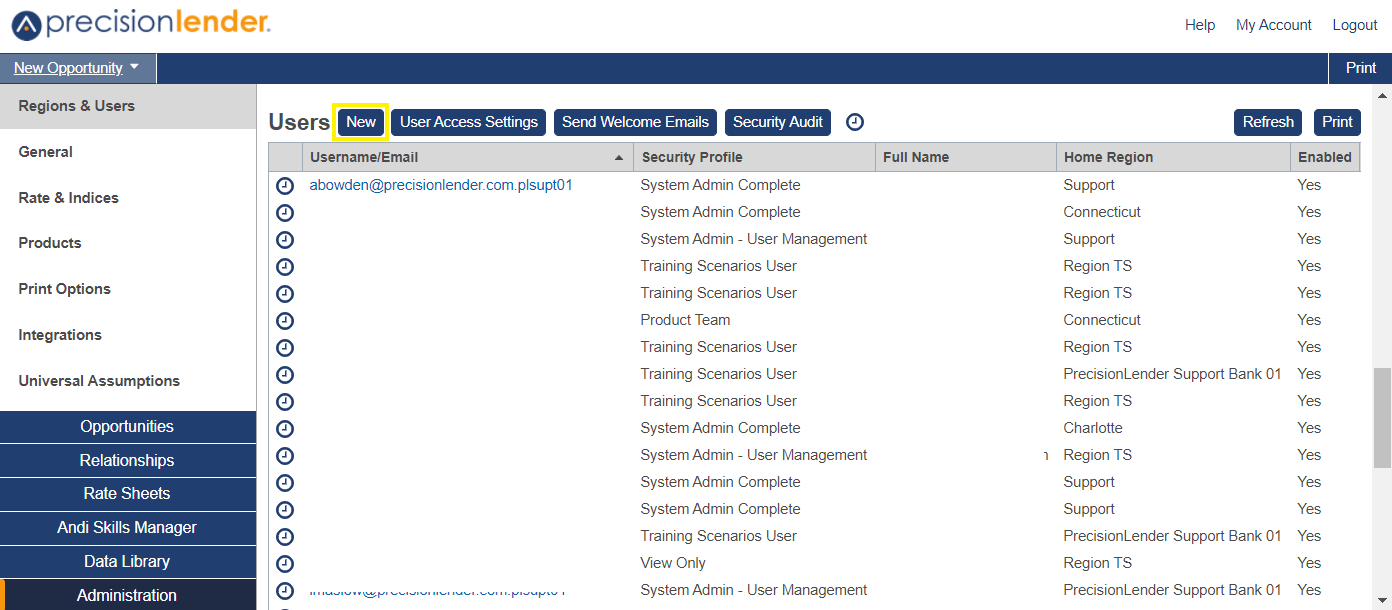The height and width of the screenshot is (610, 1392).
Task: Click "Region TS" in the View Only row
Action: pos(1098,563)
